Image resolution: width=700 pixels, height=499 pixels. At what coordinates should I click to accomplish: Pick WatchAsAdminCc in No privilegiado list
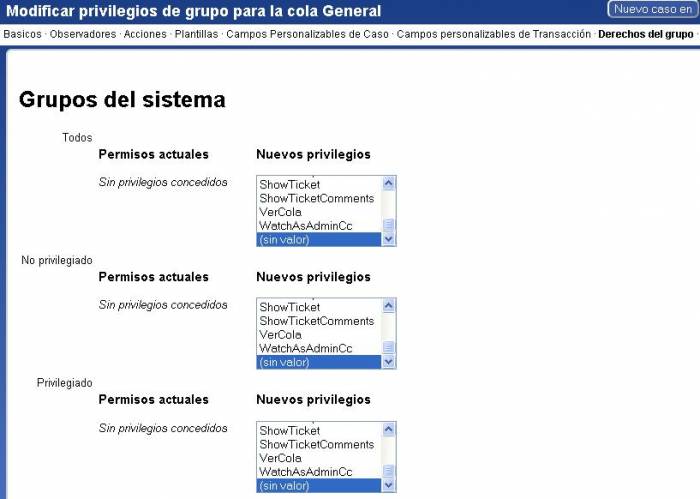point(305,349)
